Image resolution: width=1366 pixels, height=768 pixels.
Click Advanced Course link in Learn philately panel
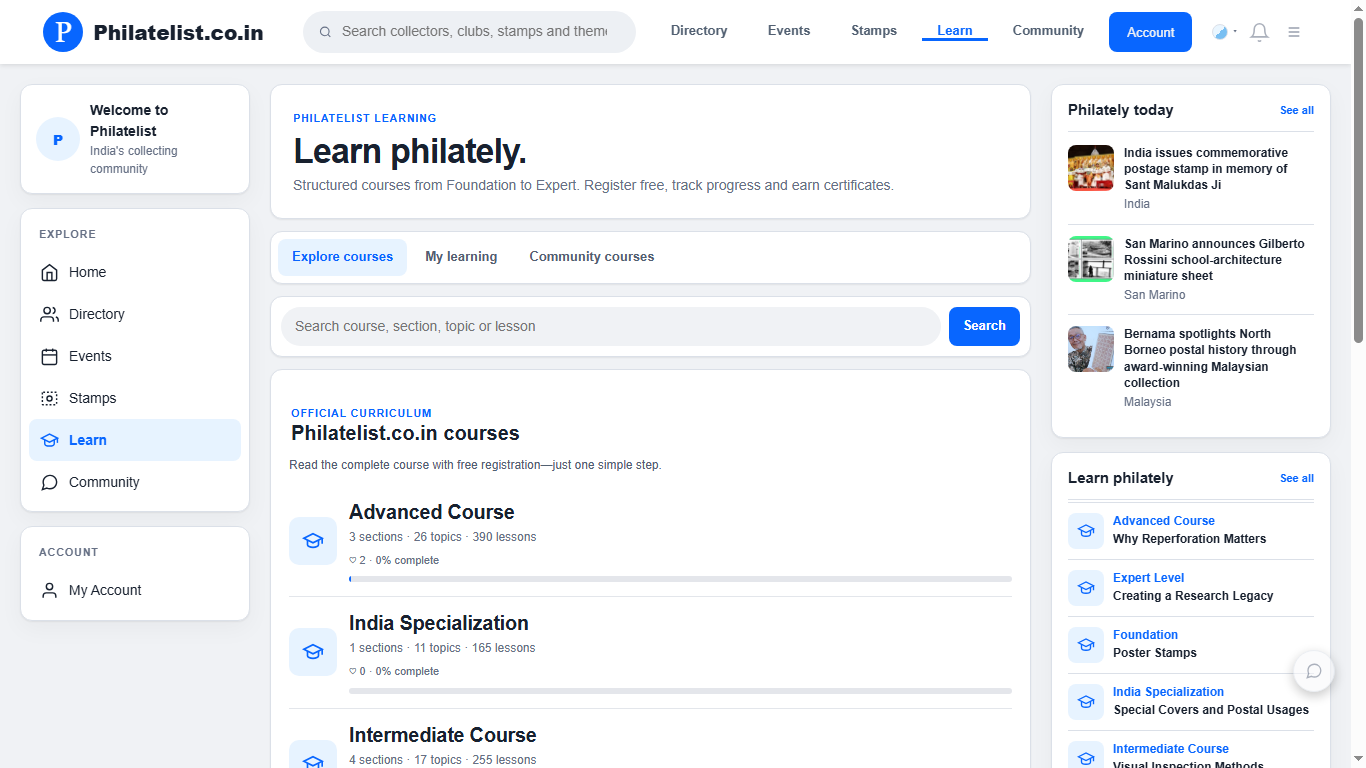coord(1164,521)
